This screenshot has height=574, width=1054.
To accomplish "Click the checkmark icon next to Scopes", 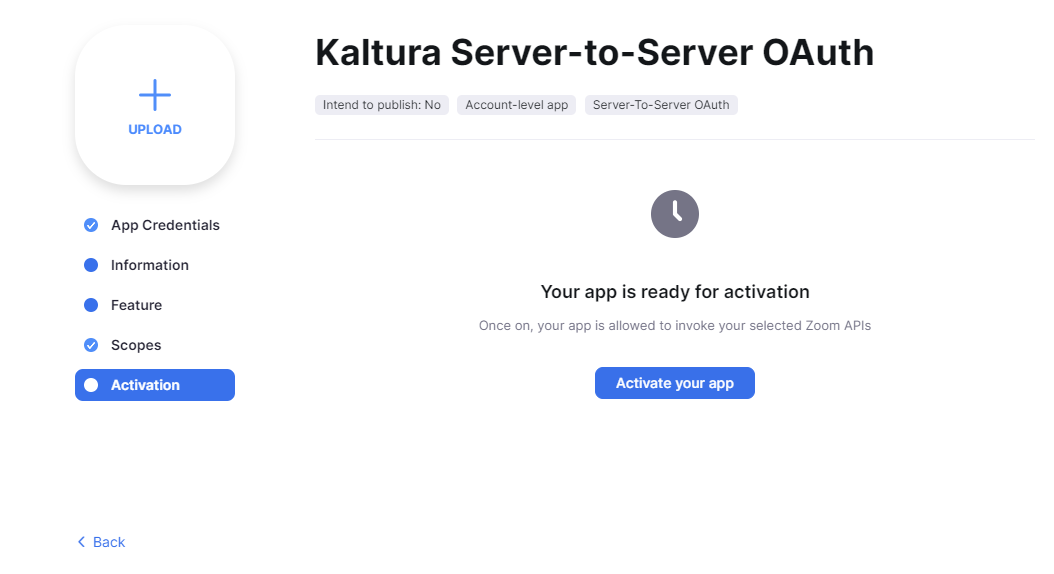I will click(x=91, y=345).
